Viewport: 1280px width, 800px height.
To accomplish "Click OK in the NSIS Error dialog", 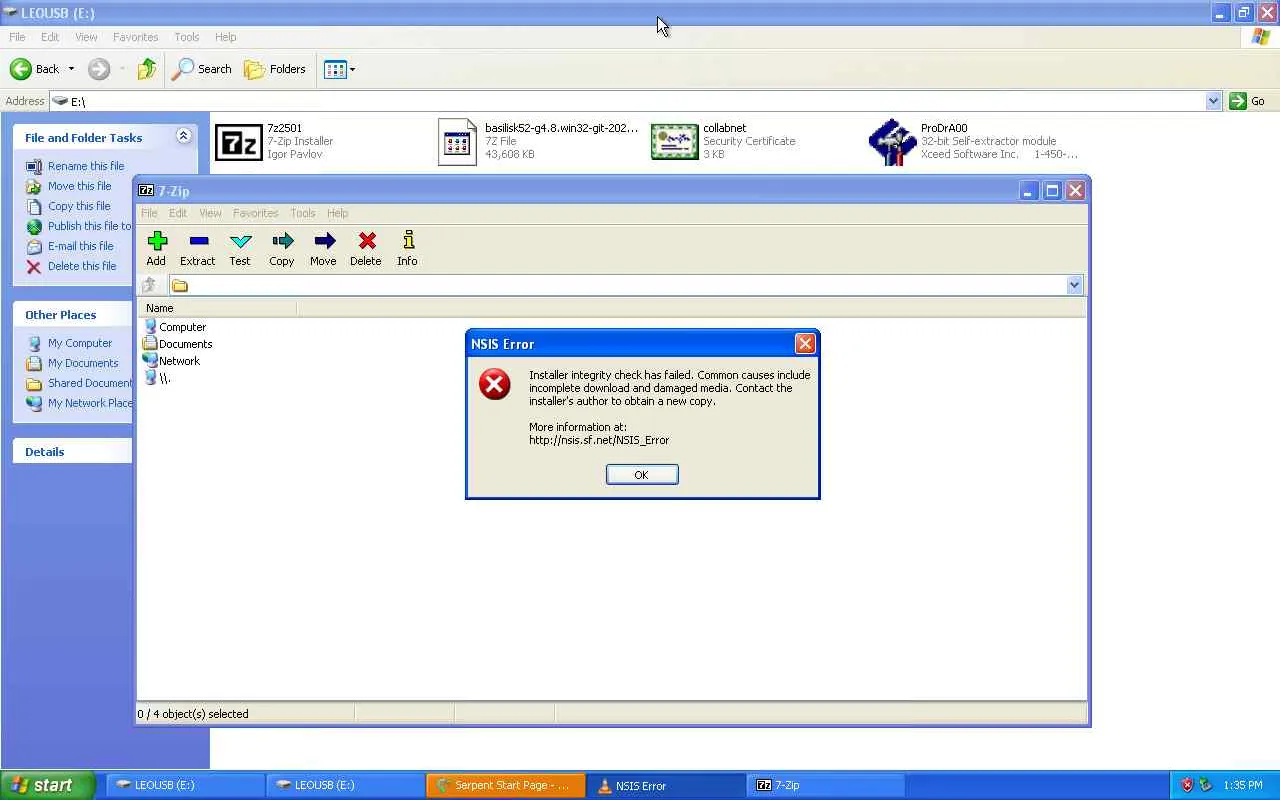I will [642, 475].
